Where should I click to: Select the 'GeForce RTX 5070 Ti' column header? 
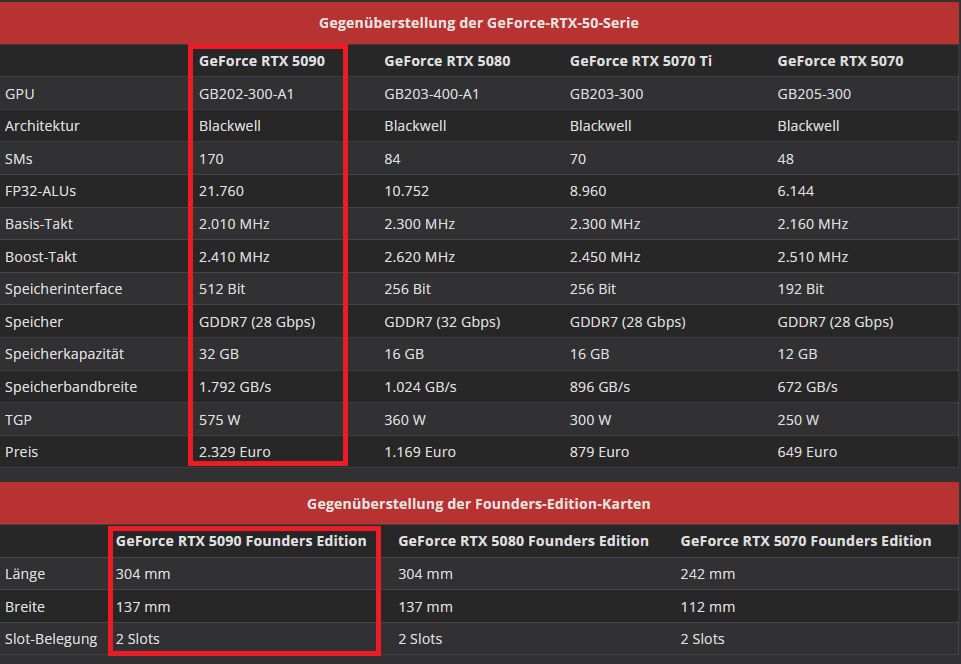coord(640,61)
